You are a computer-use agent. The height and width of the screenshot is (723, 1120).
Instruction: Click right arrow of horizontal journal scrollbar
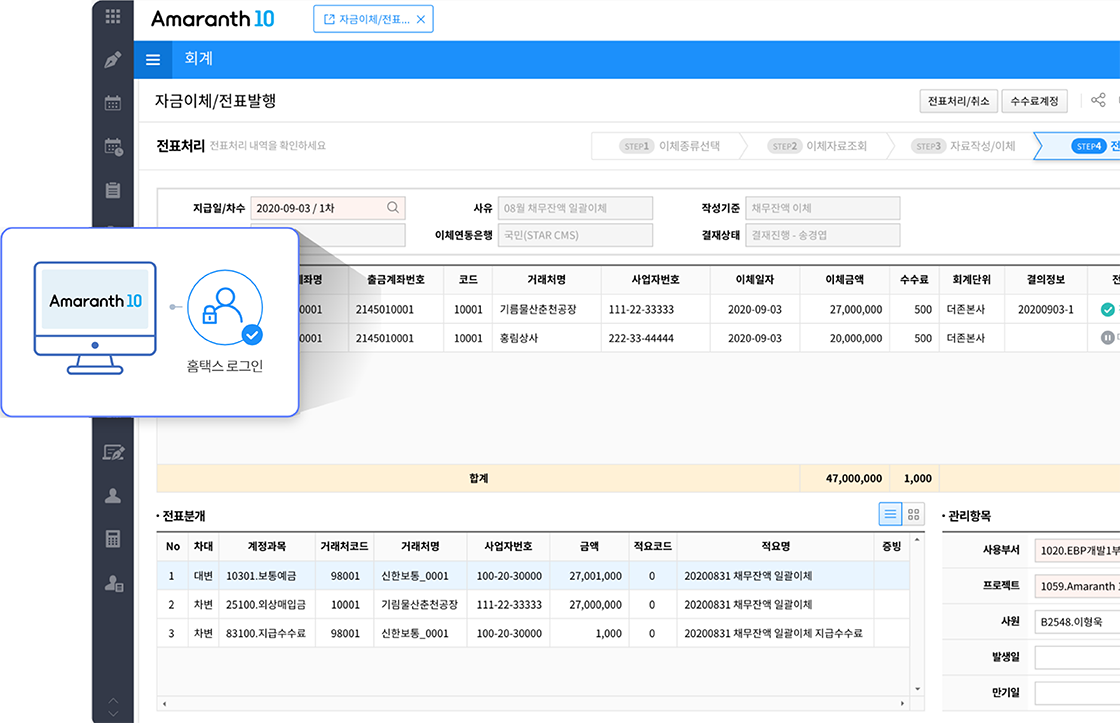coord(902,704)
